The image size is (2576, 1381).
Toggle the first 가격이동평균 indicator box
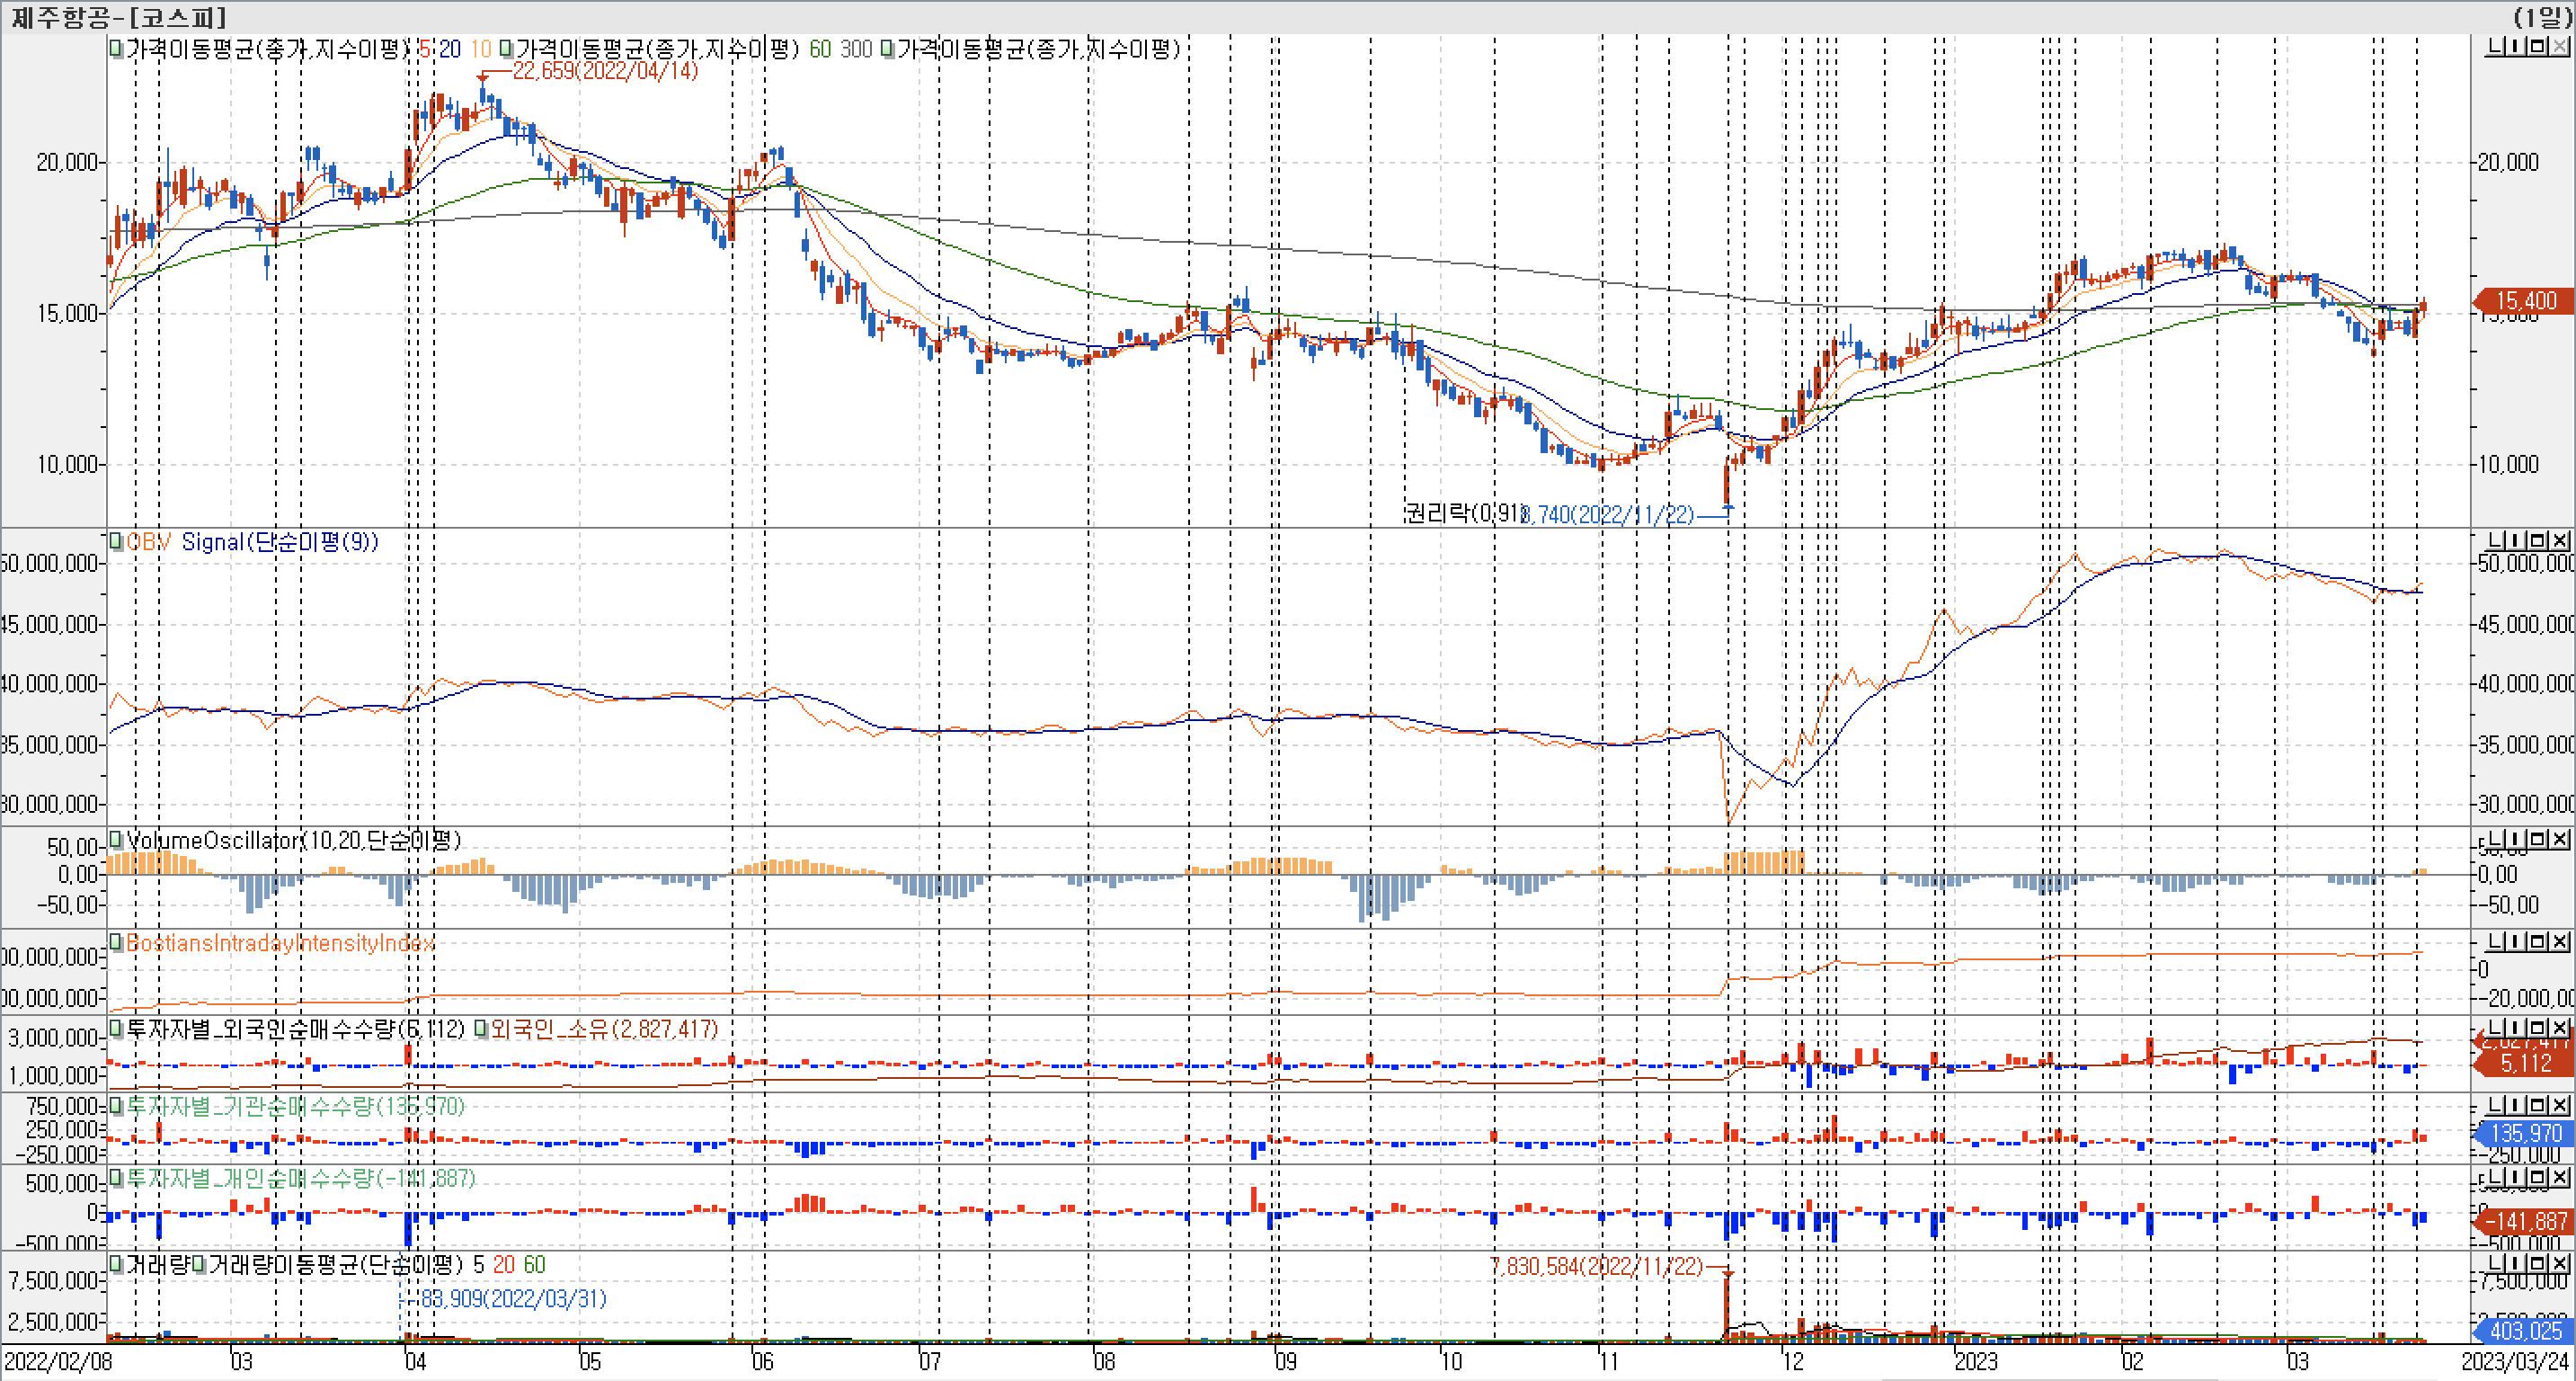[116, 48]
